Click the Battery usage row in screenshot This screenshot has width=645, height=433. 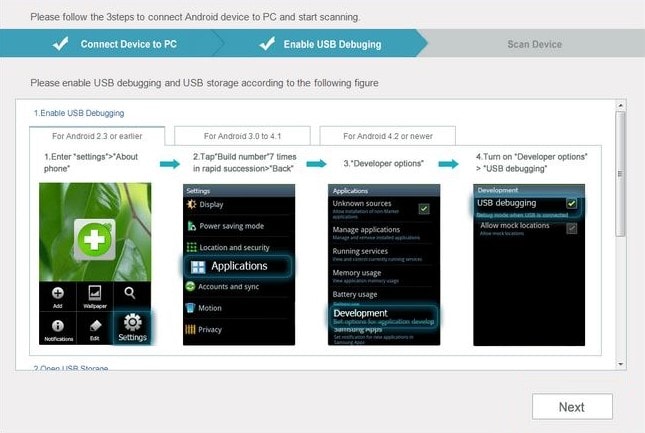384,296
